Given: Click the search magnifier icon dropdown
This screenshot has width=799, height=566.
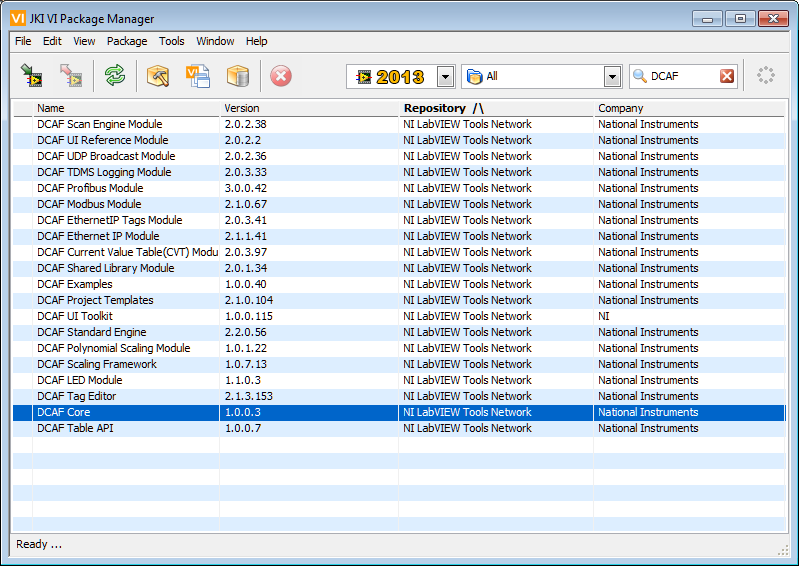Looking at the screenshot, I should (x=640, y=76).
